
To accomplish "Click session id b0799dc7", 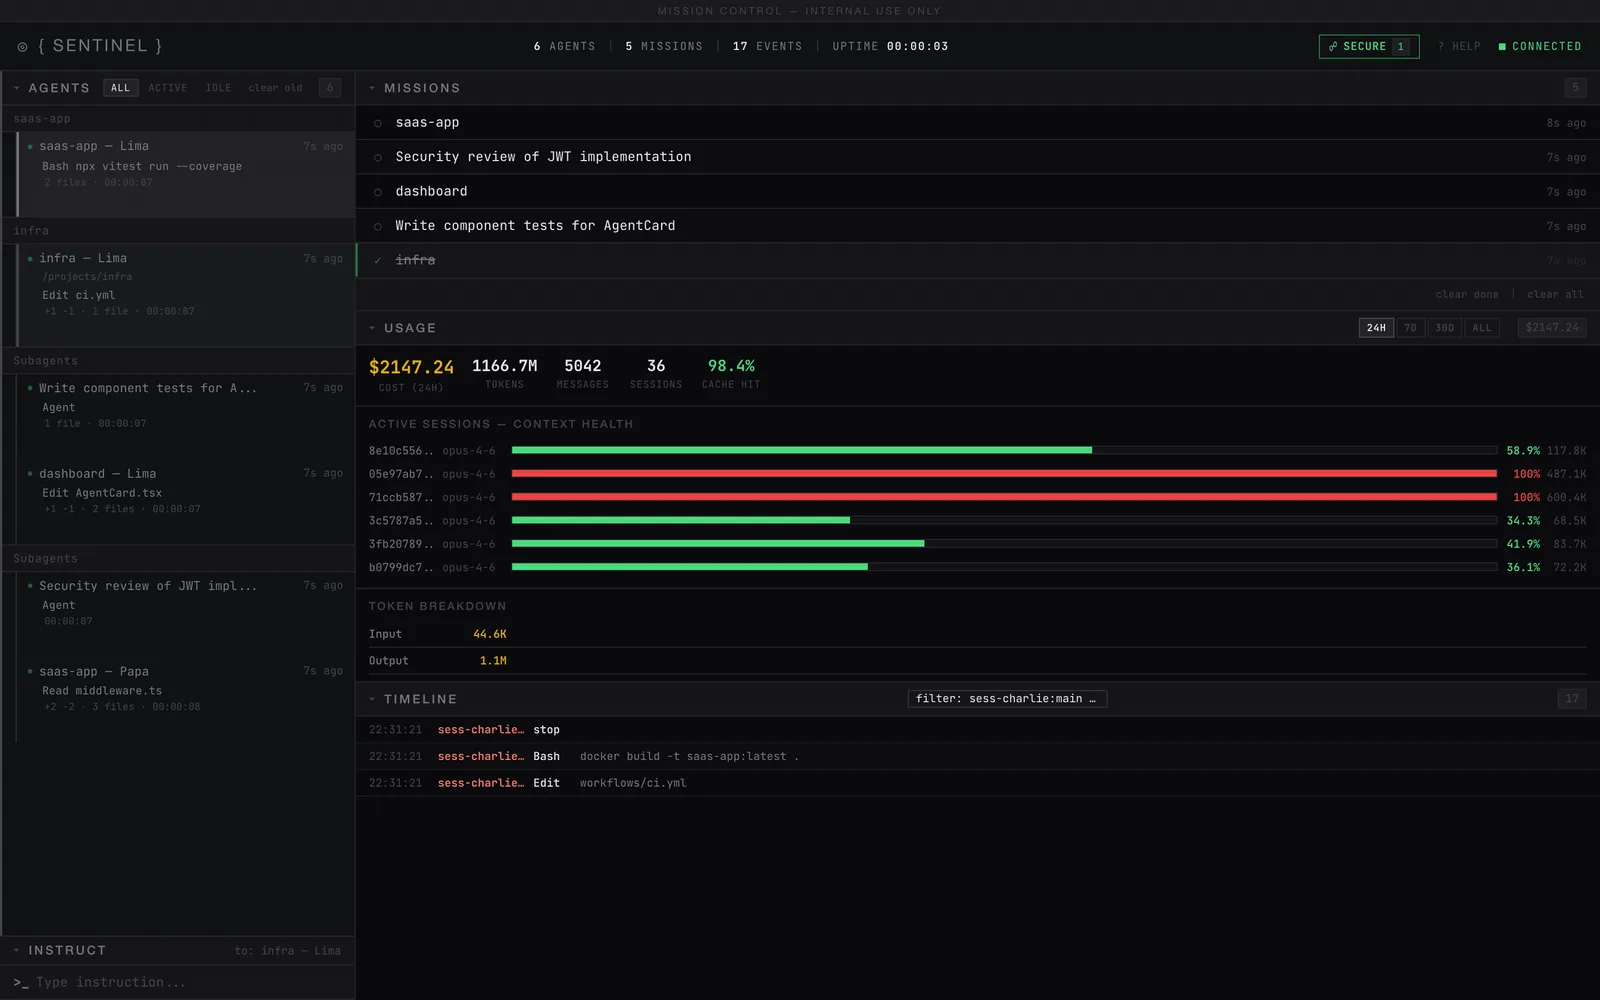I will click(401, 567).
